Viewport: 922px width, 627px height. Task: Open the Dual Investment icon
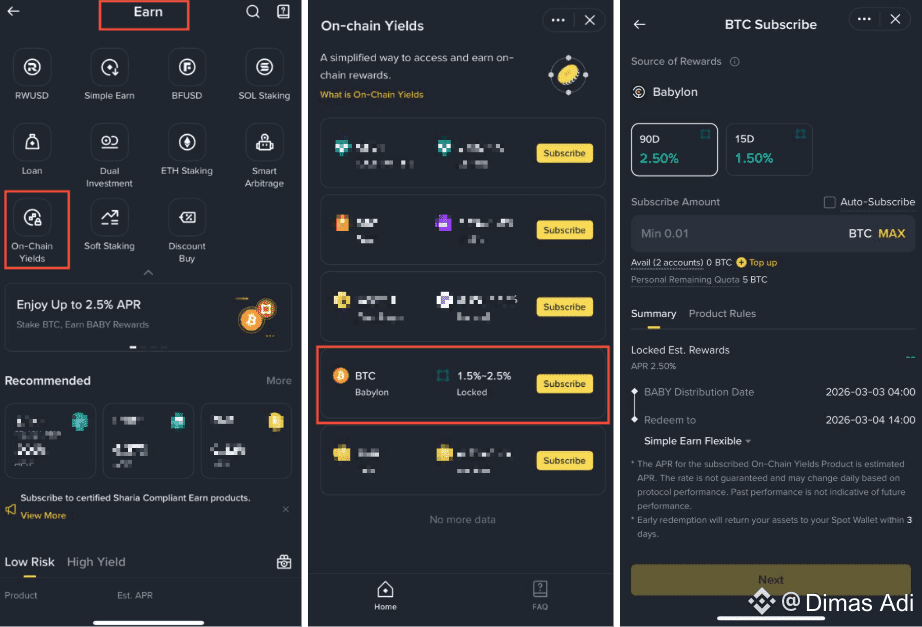(x=109, y=142)
